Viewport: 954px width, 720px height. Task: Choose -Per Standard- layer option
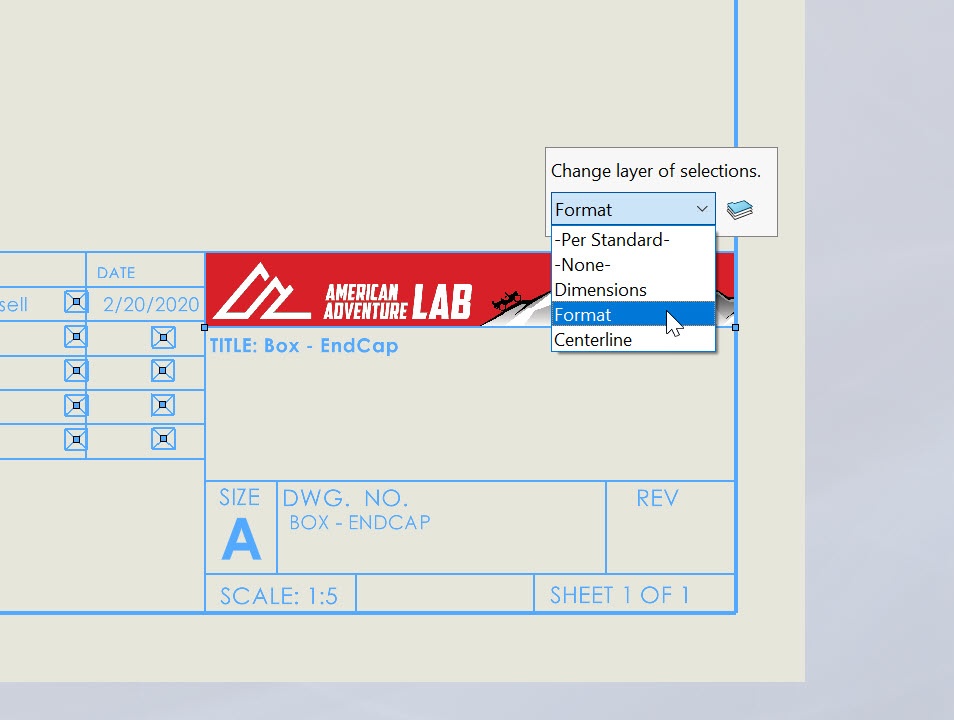point(633,240)
